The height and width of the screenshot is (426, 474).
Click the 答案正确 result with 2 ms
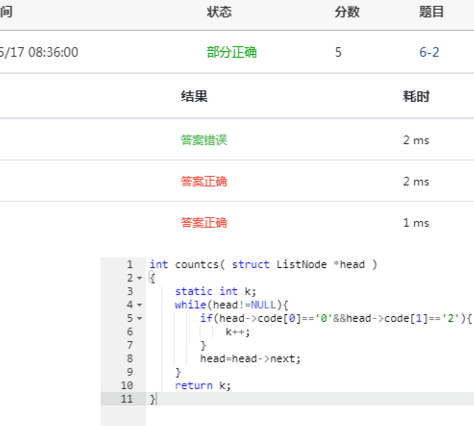point(204,182)
